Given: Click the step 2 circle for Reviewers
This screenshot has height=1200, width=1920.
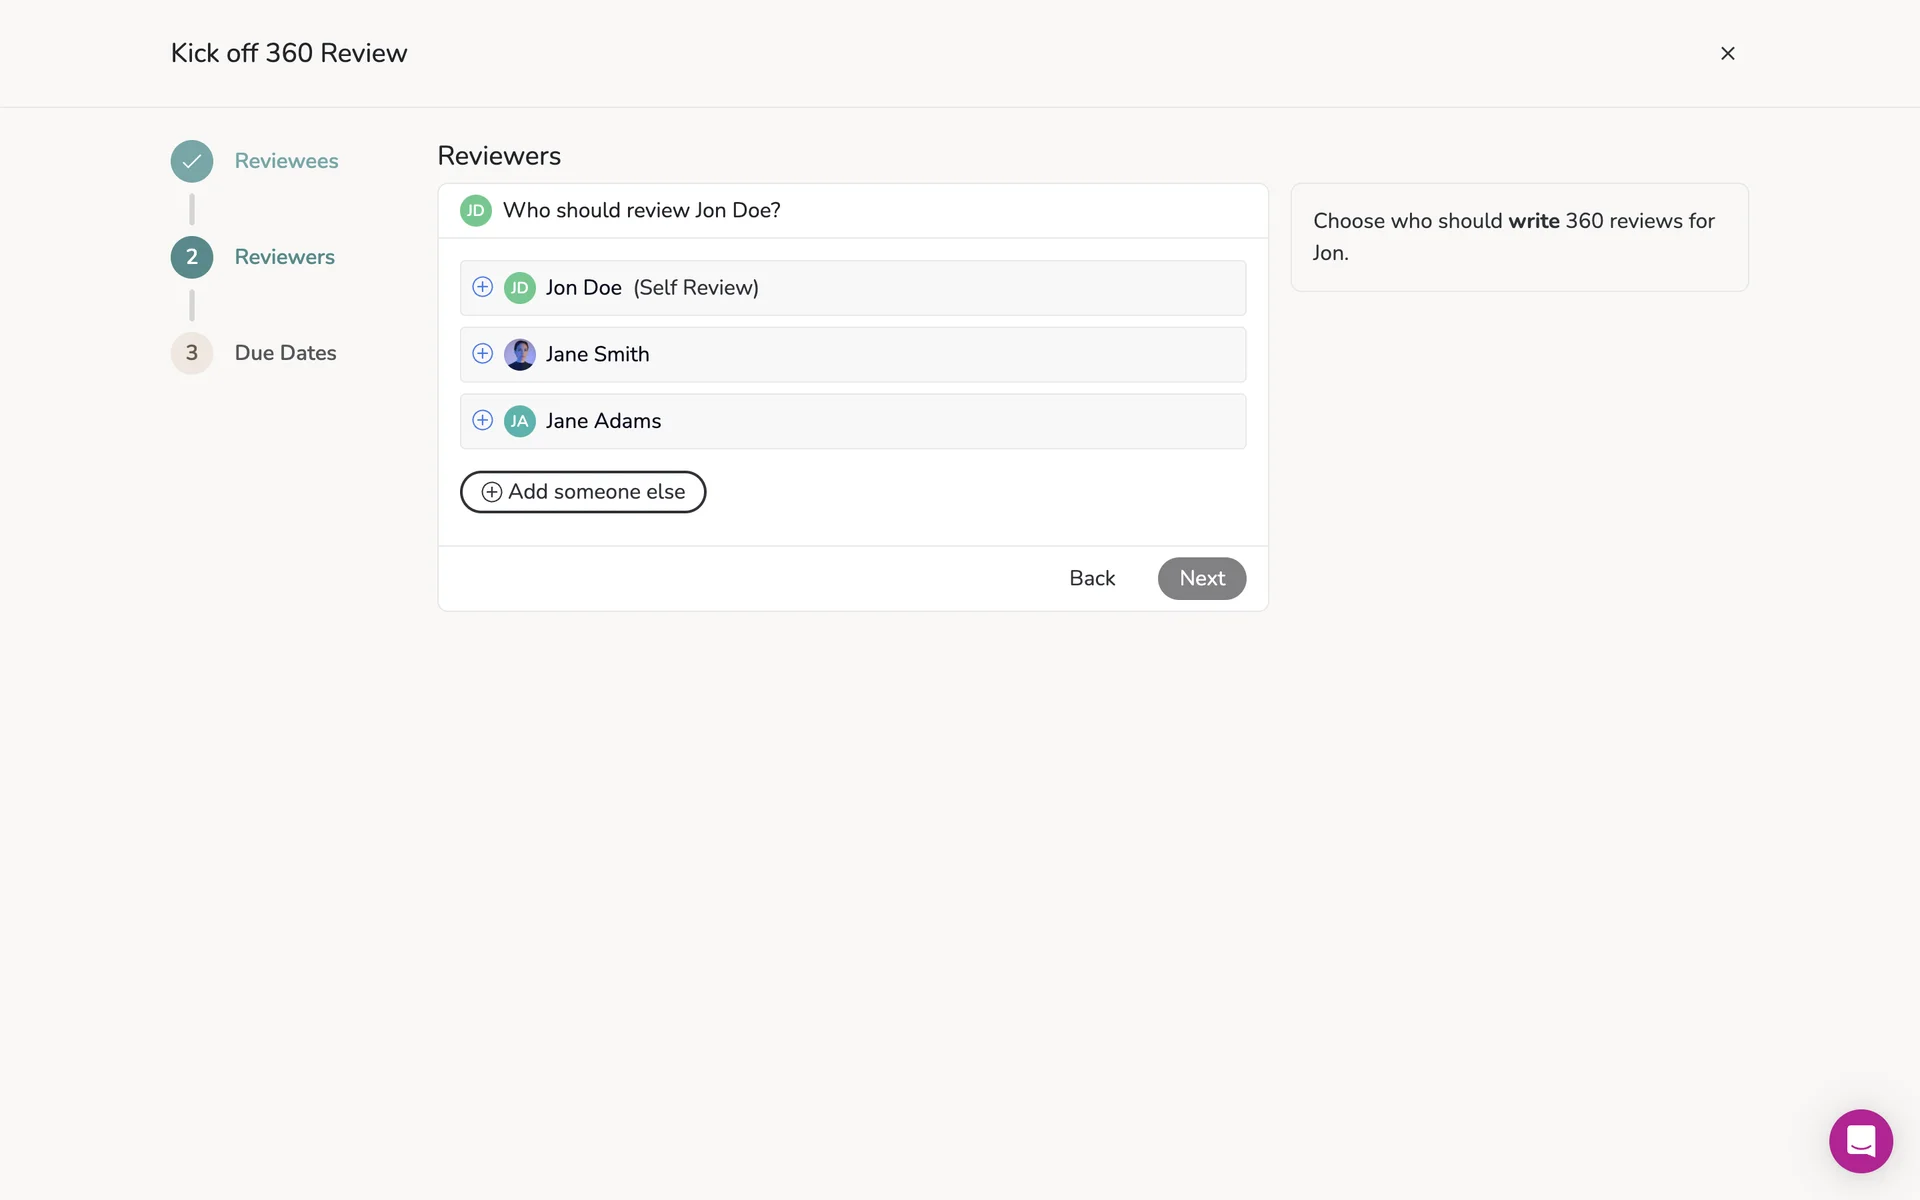Looking at the screenshot, I should 192,257.
